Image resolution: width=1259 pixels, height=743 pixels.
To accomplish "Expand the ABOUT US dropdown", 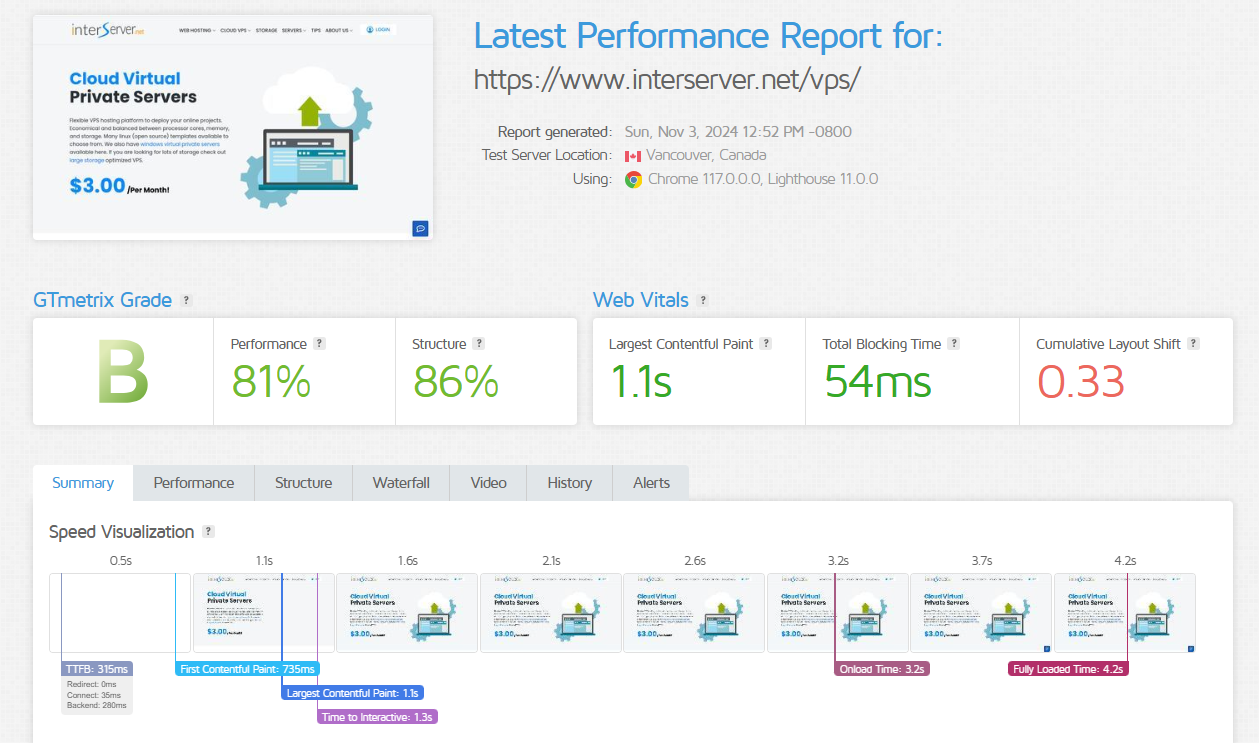I will [x=339, y=29].
